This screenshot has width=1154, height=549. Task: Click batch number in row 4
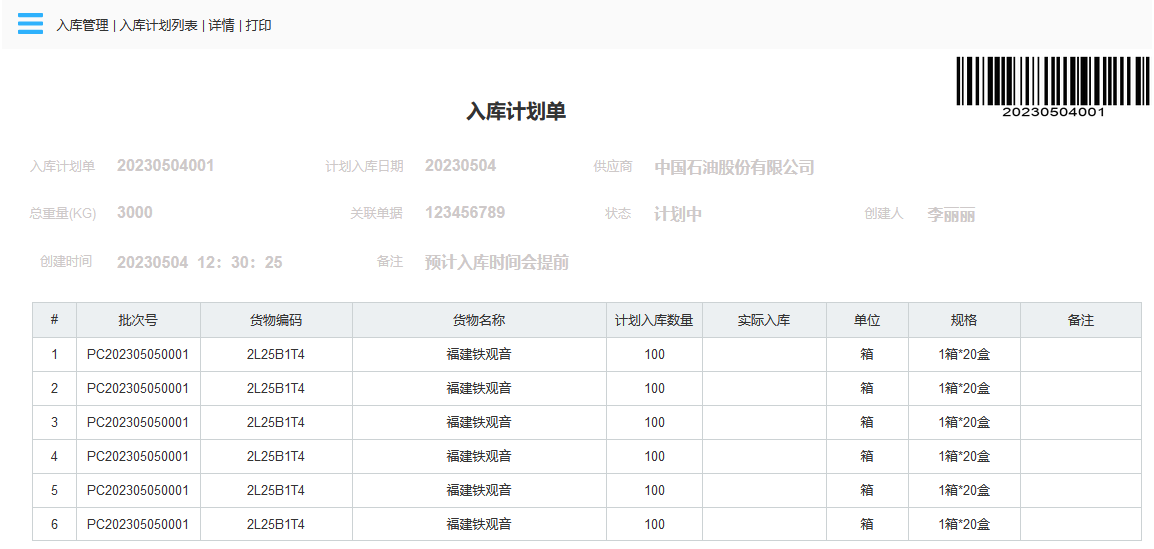tap(138, 456)
